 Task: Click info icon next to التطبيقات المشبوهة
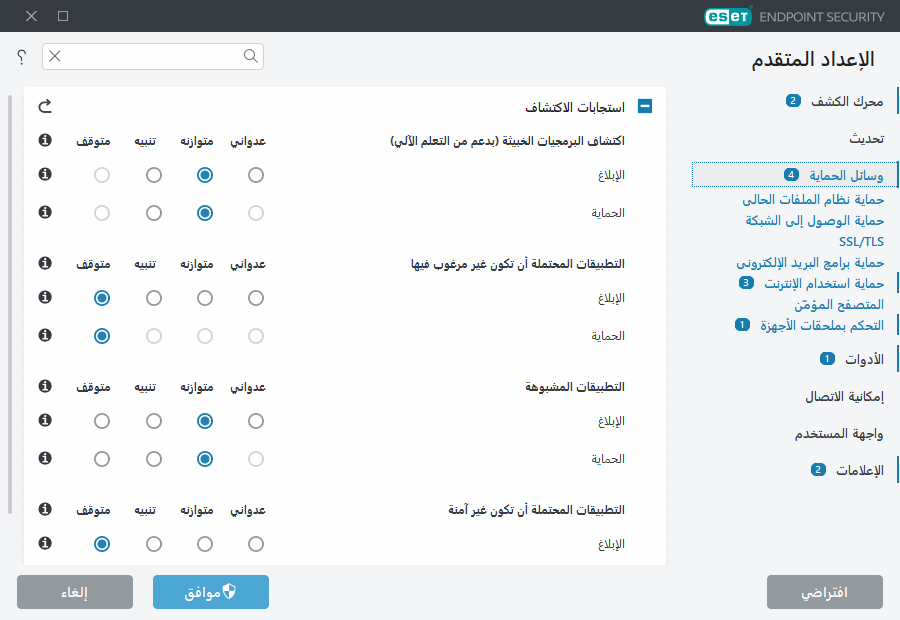click(x=43, y=386)
